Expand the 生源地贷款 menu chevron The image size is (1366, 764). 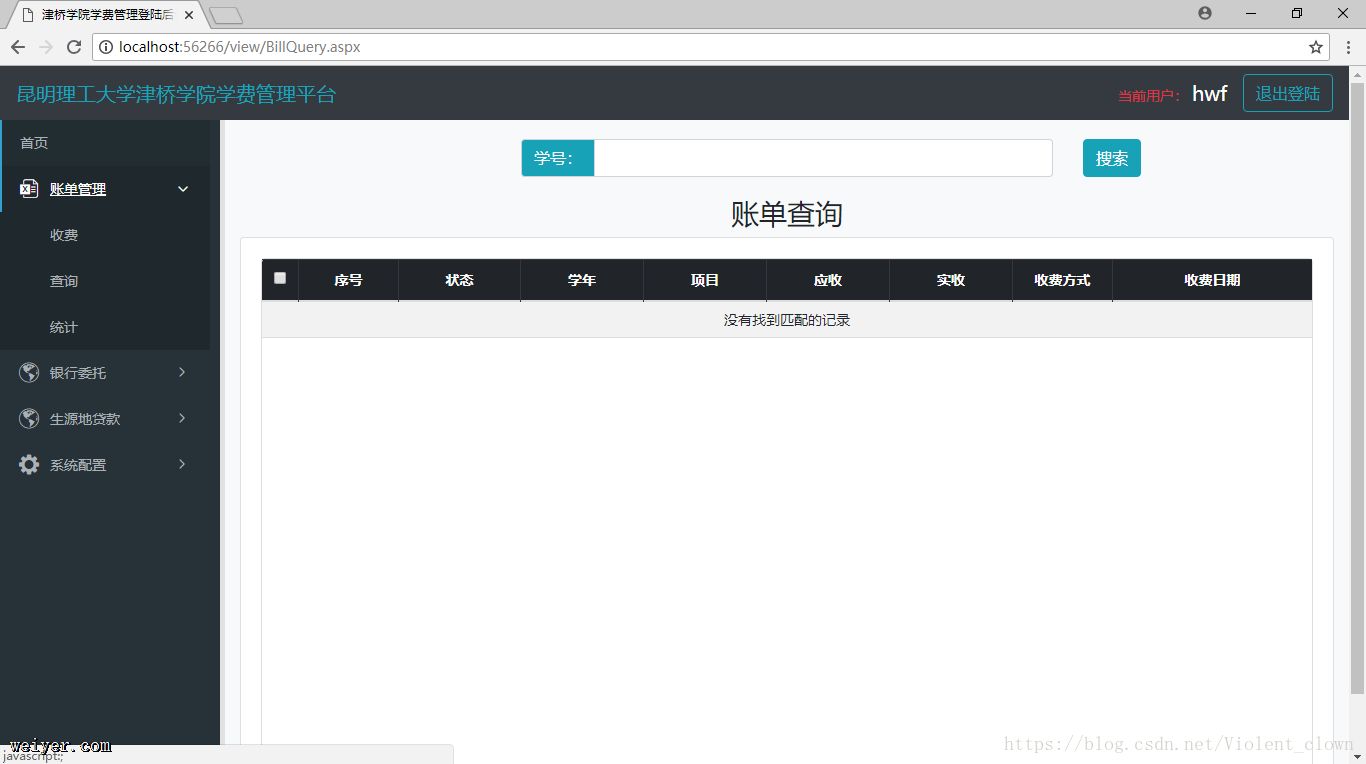coord(182,418)
